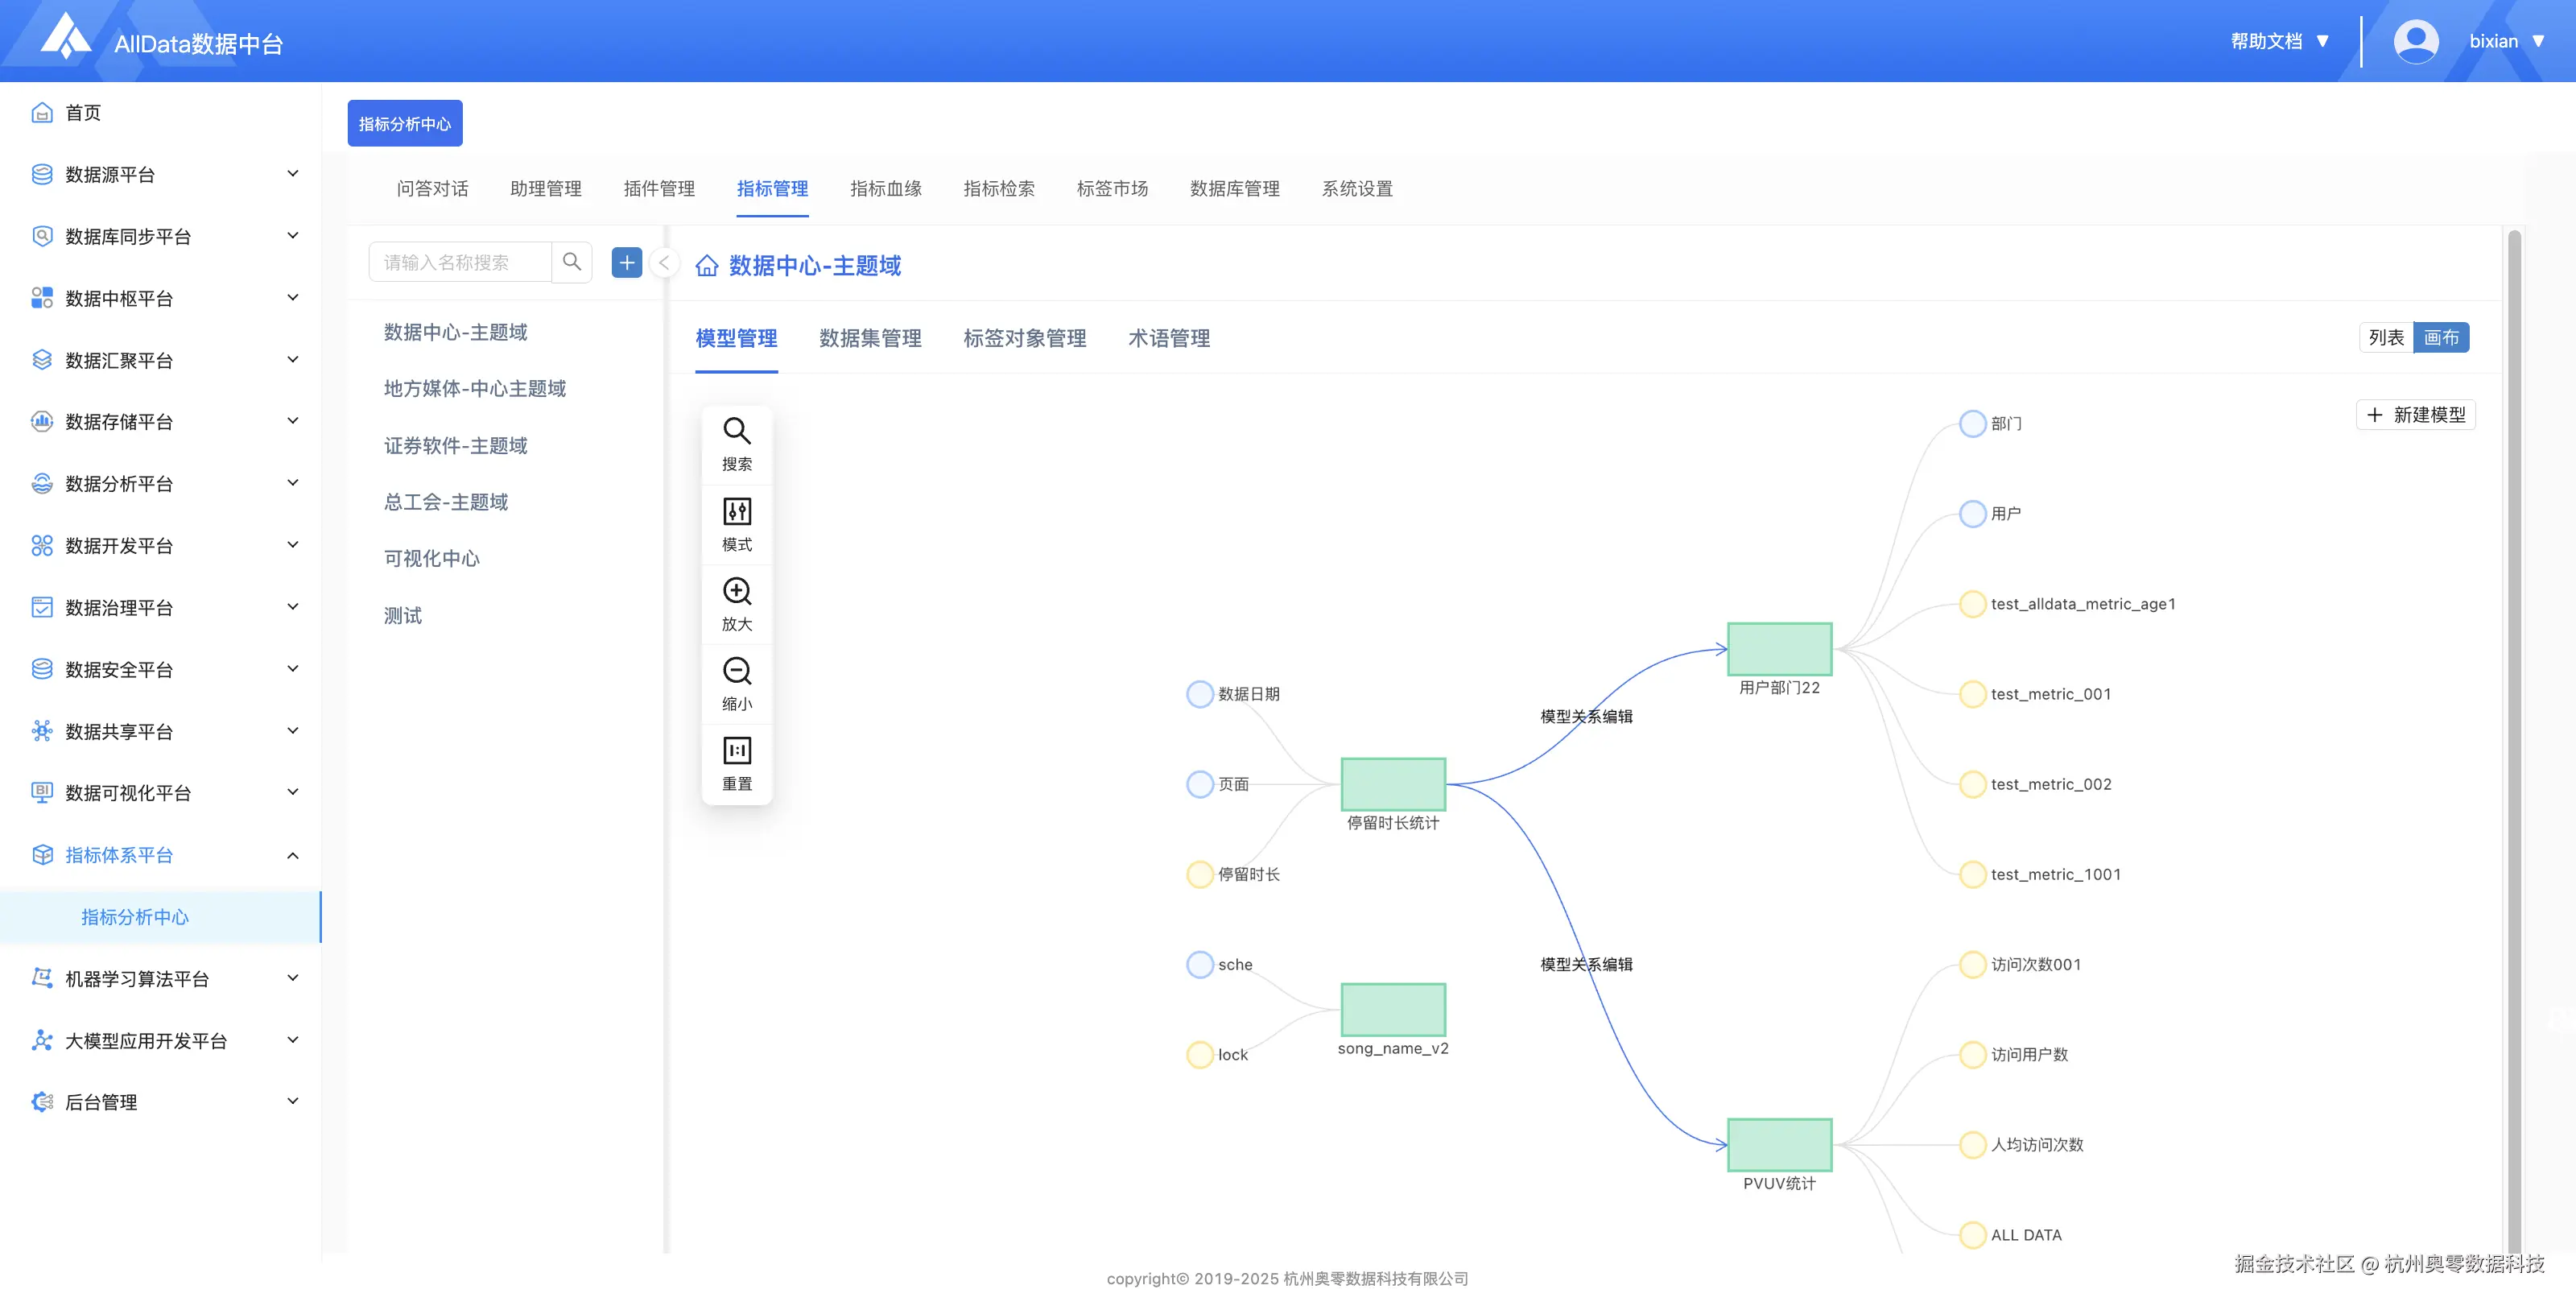The height and width of the screenshot is (1306, 2576).
Task: Open the canvas mode settings icon
Action: (737, 512)
